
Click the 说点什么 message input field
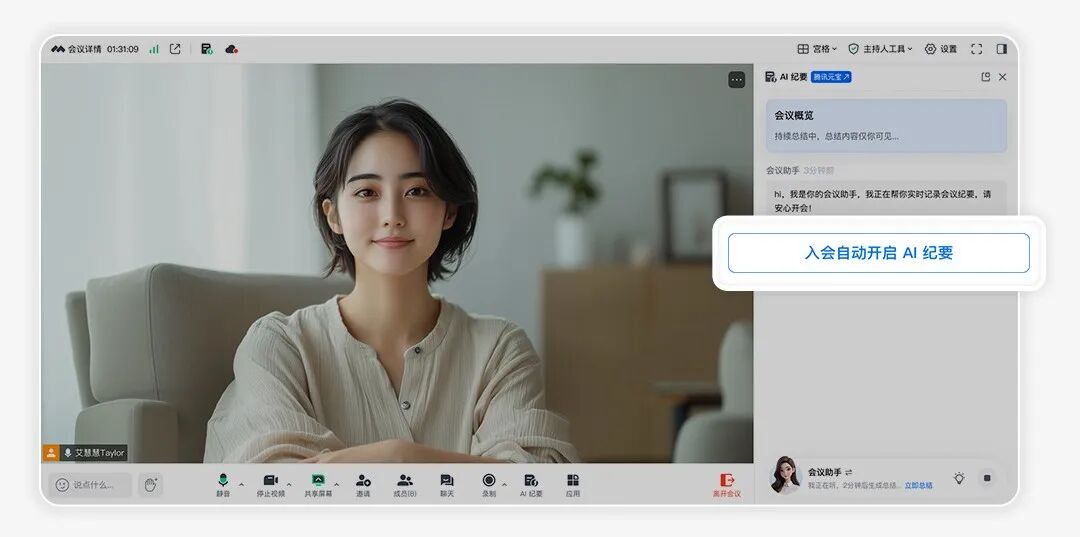point(91,485)
